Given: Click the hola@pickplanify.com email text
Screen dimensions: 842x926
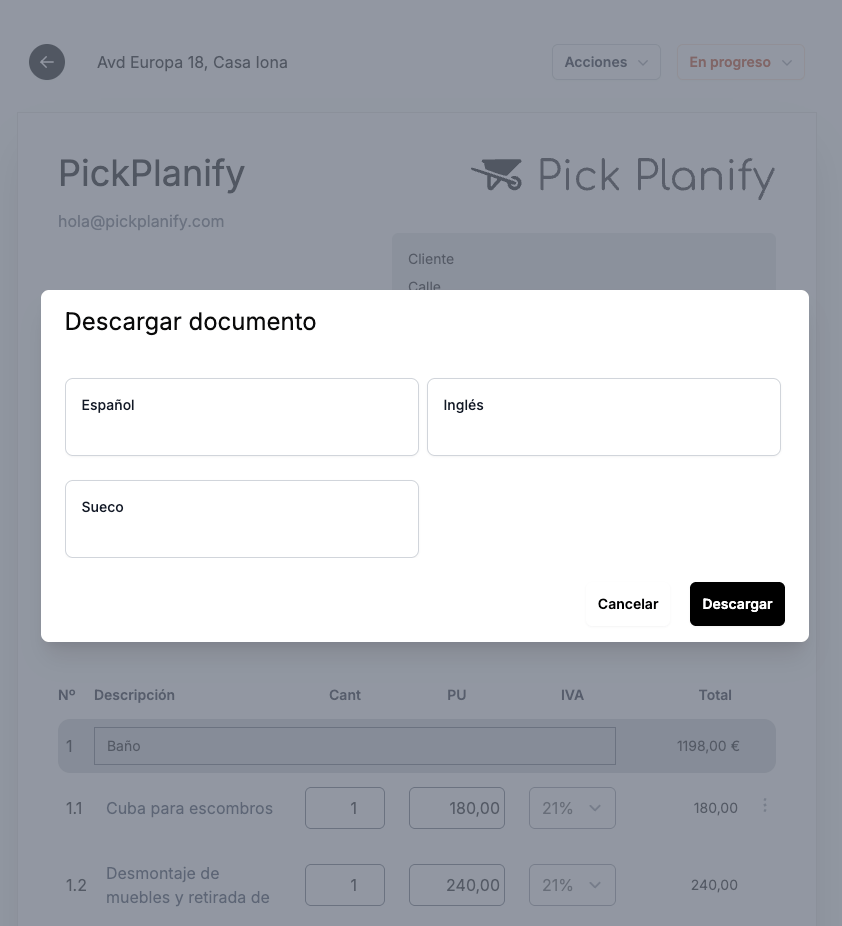Looking at the screenshot, I should [141, 221].
